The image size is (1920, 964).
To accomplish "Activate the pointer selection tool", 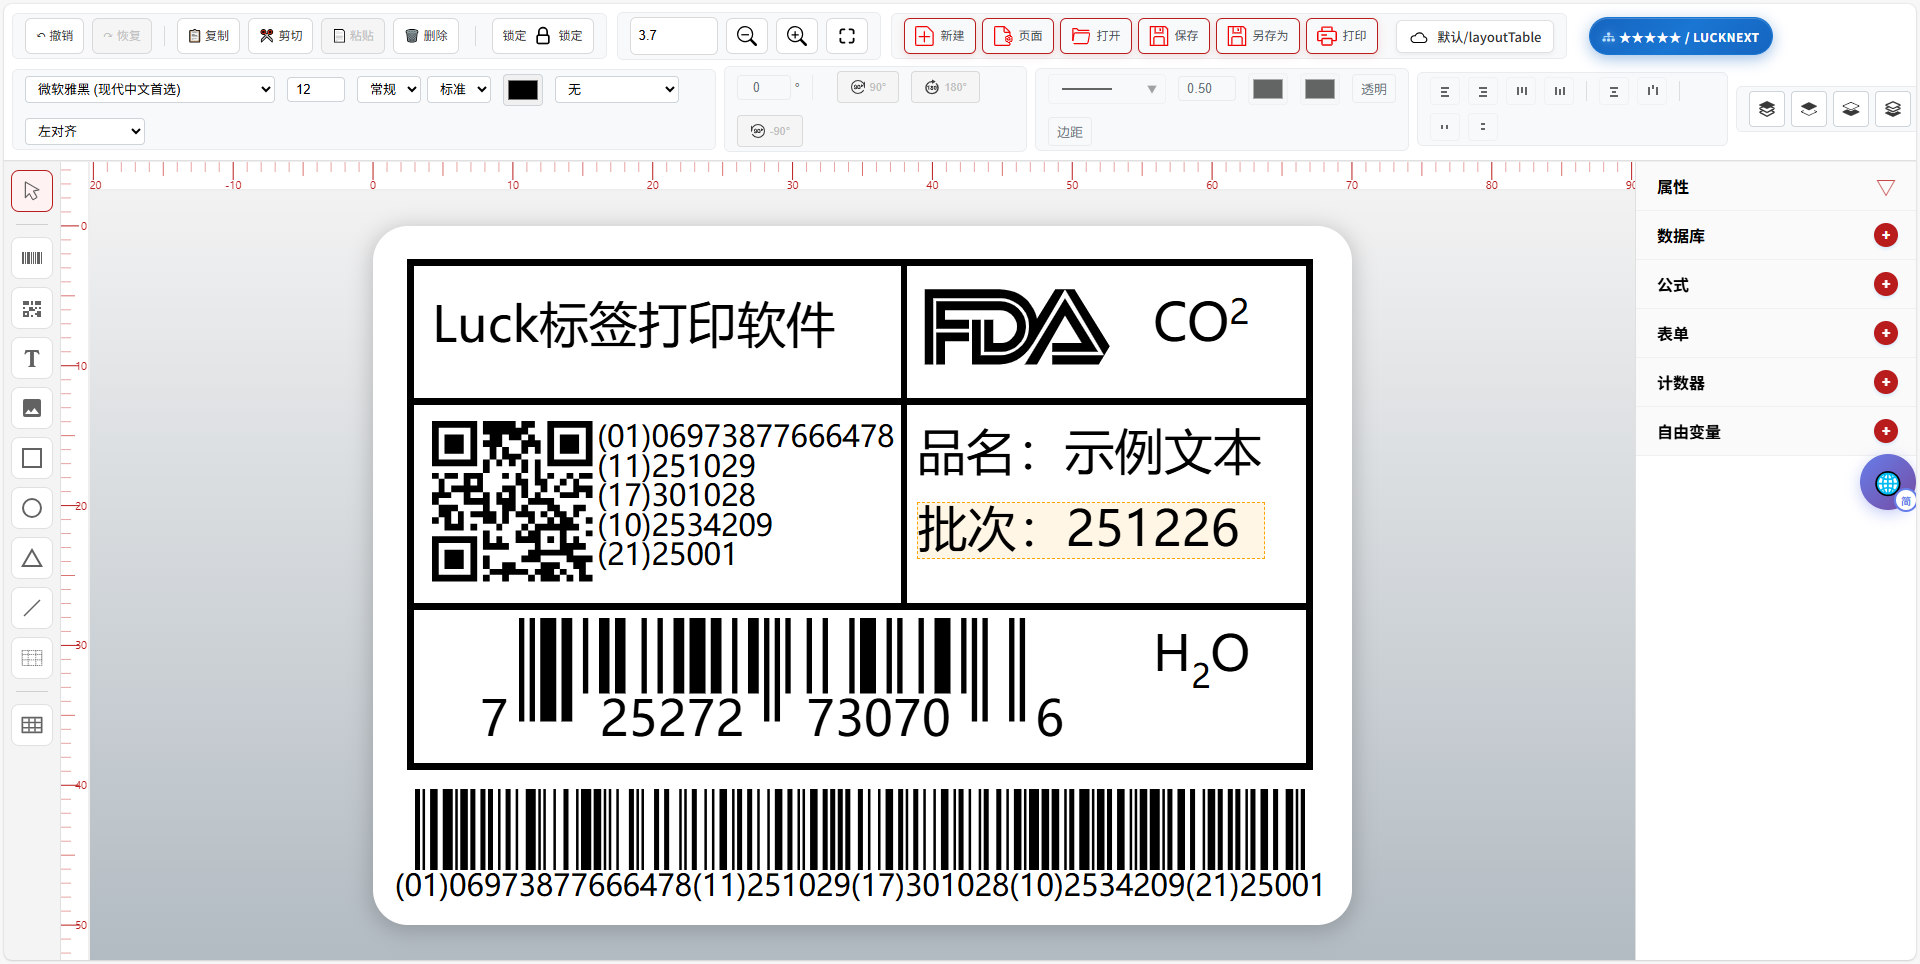I will [32, 191].
